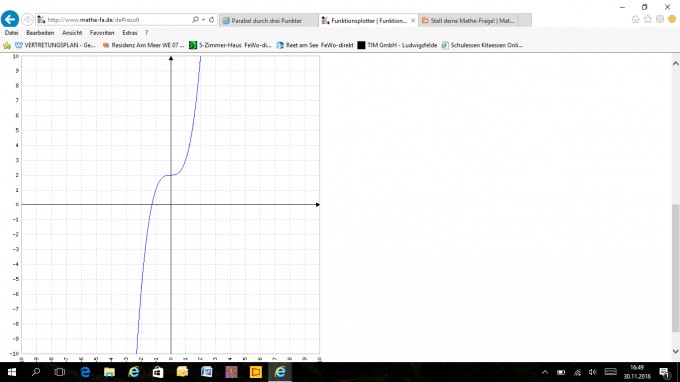Open Favorites star at top right

tap(647, 19)
